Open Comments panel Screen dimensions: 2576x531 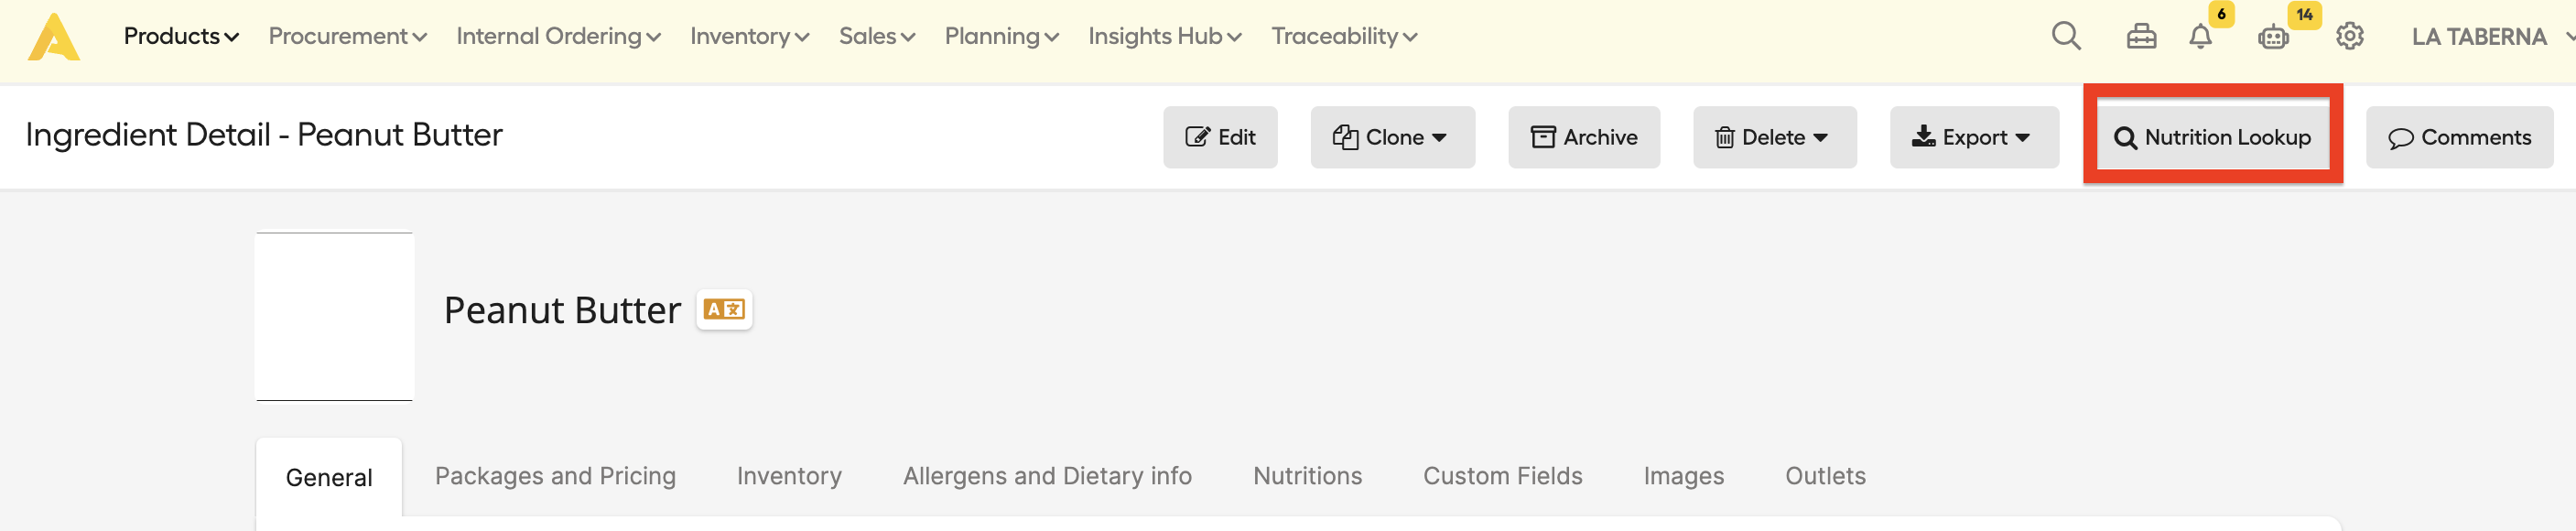[x=2459, y=137]
